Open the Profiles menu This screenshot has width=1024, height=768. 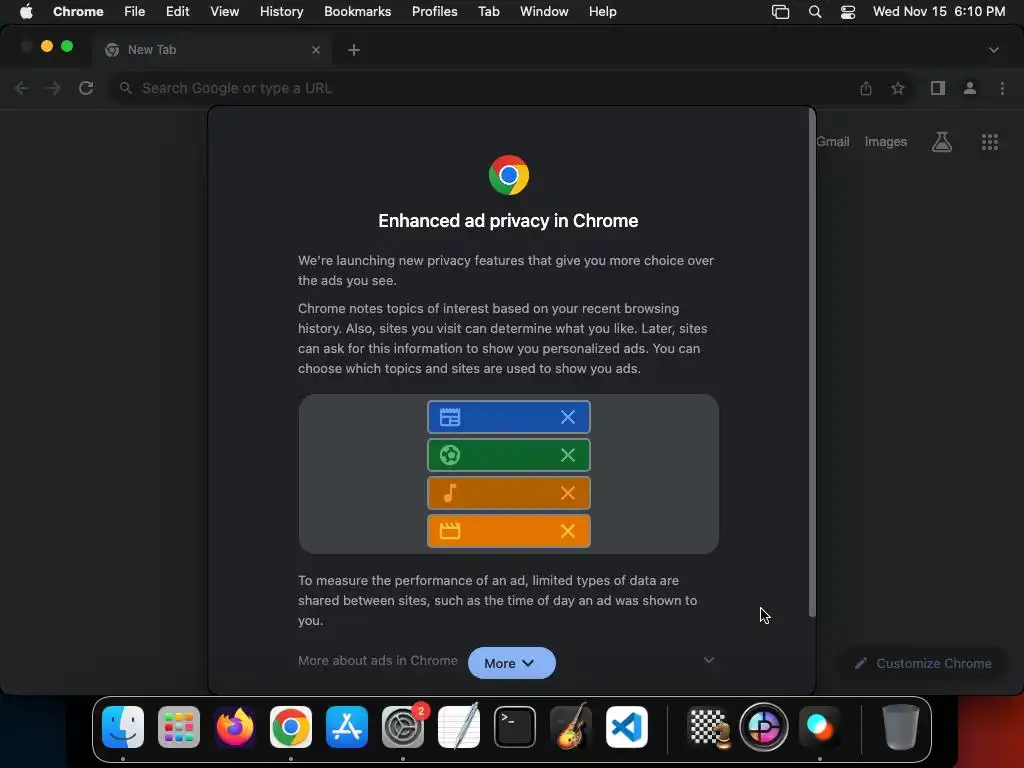434,11
